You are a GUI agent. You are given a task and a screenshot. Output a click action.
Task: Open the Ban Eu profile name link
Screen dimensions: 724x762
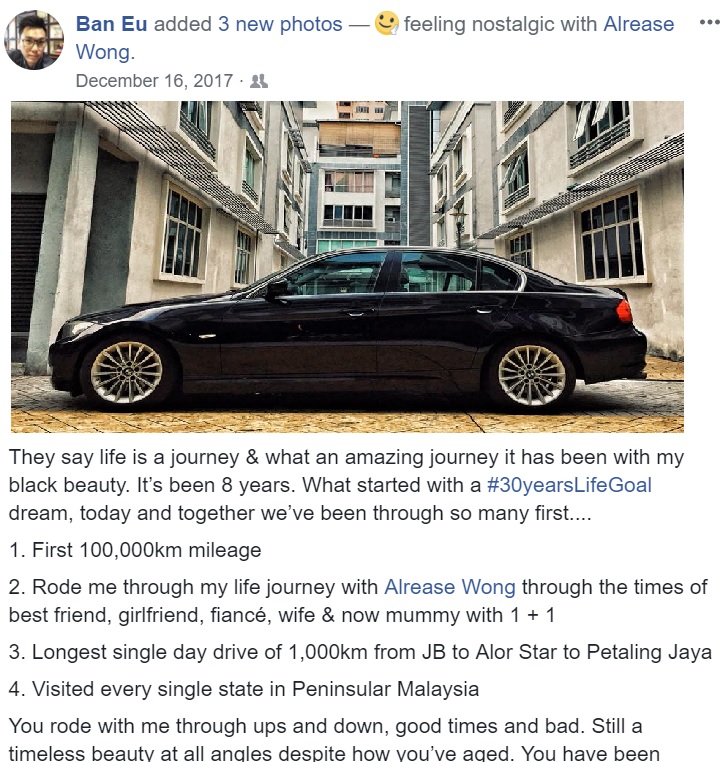(111, 24)
